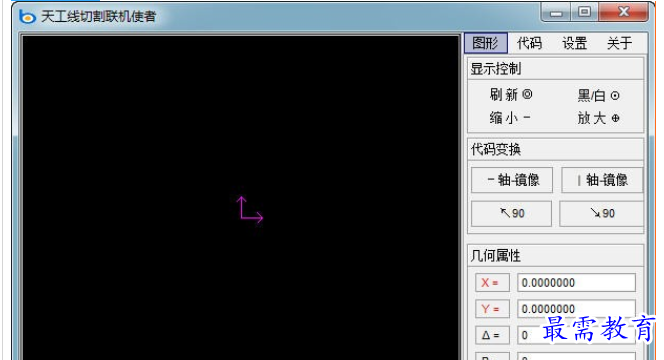Click the Δ = label button
Image resolution: width=664 pixels, height=360 pixels.
492,335
